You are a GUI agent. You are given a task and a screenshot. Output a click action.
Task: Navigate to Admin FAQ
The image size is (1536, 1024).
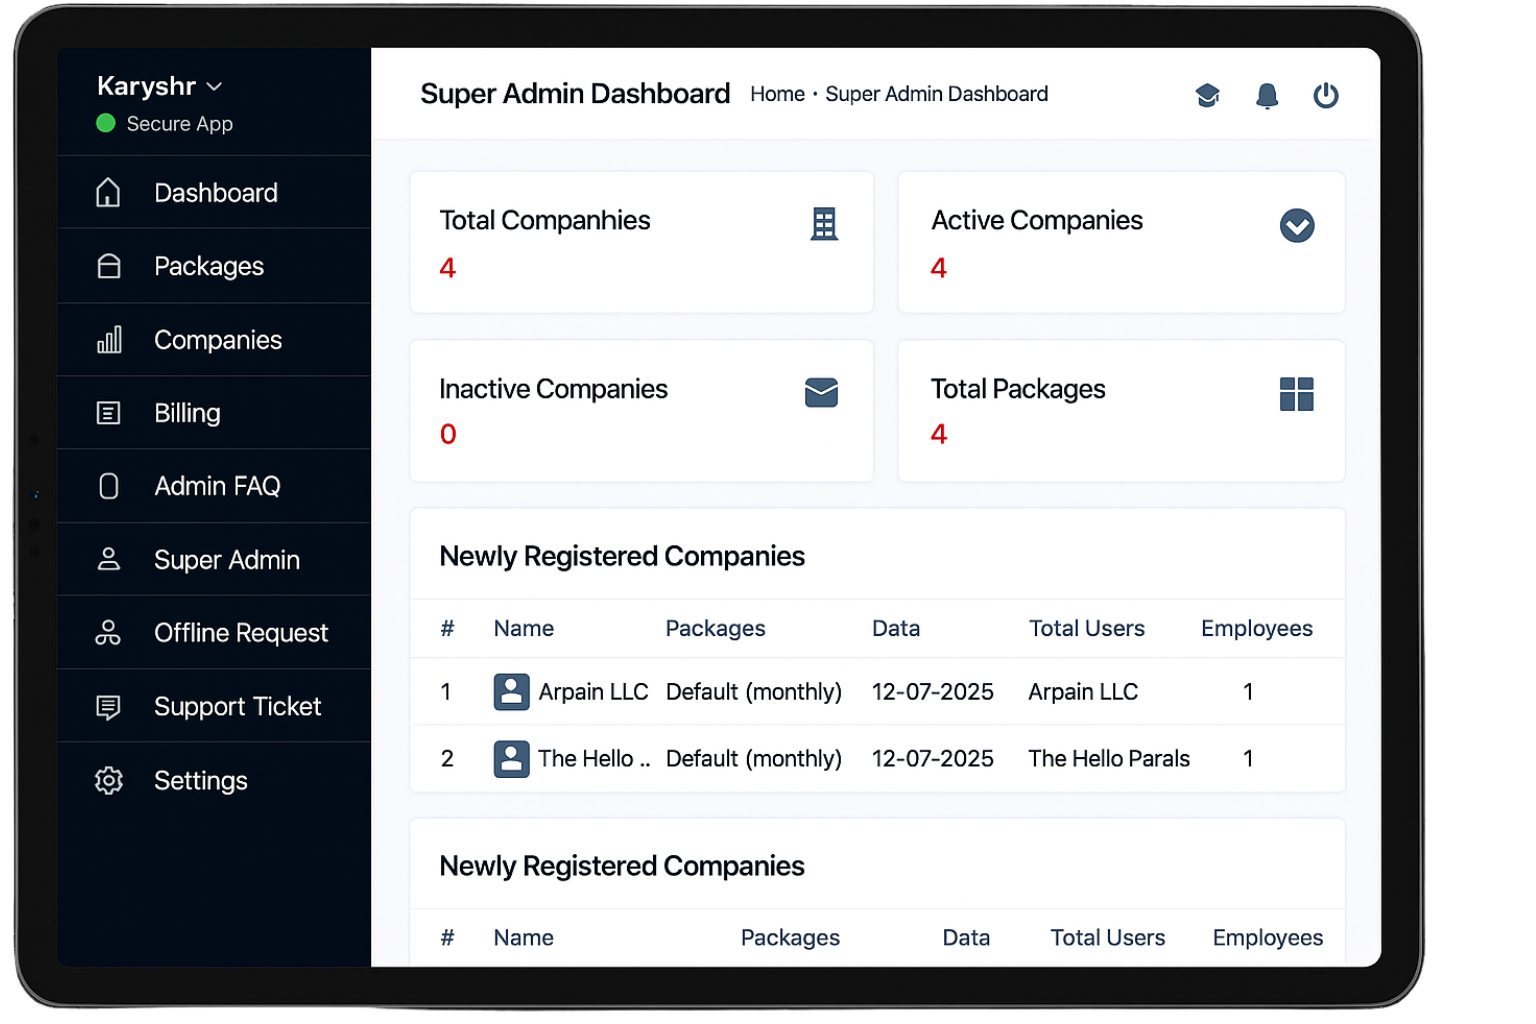217,486
